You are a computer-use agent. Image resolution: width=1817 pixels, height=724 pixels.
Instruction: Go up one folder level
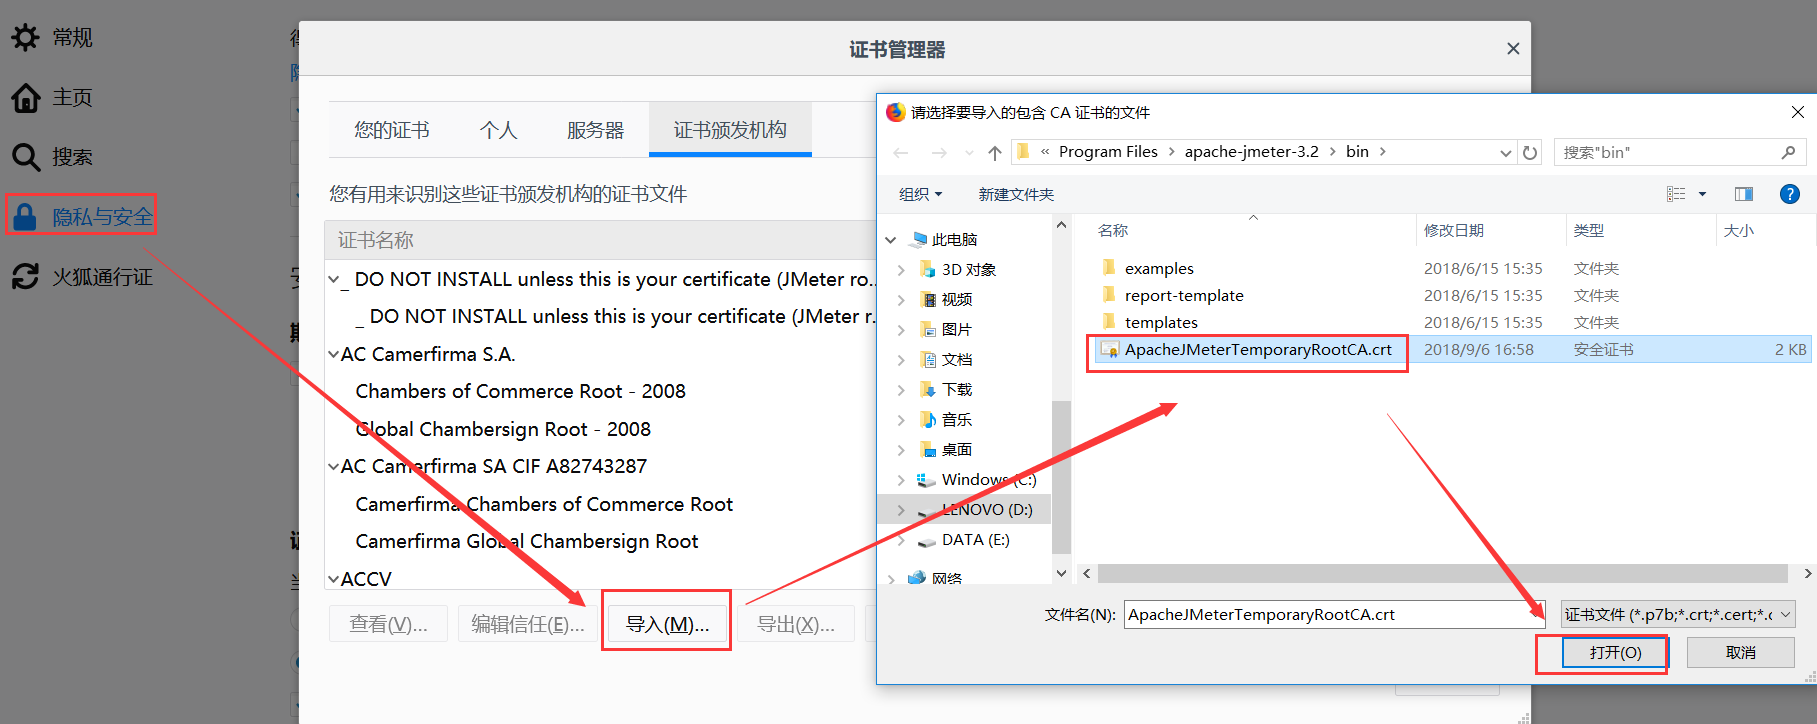pos(994,152)
